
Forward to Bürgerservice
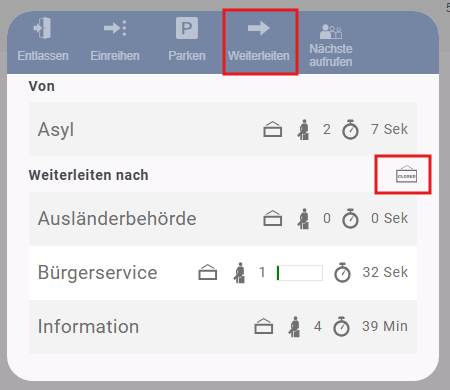223,273
